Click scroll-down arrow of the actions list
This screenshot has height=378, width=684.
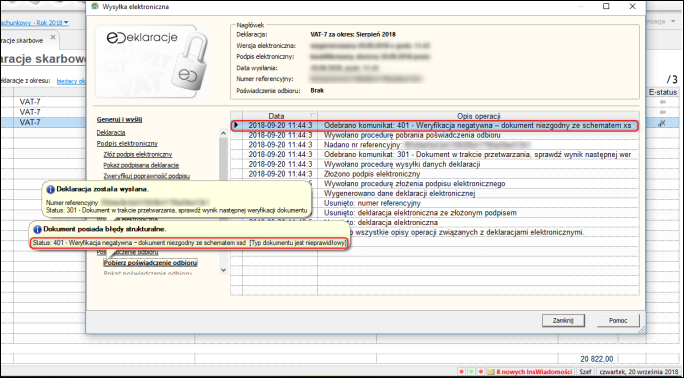223,270
